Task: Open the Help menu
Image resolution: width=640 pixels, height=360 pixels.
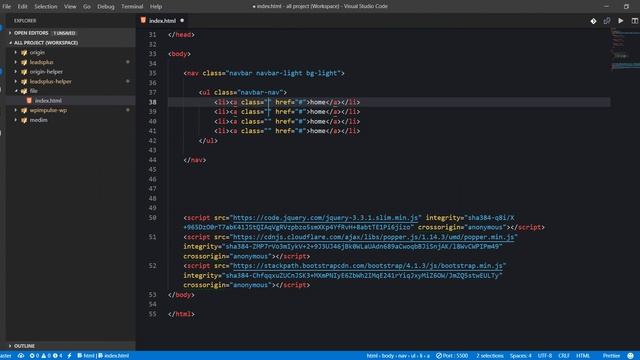Action: tap(156, 7)
